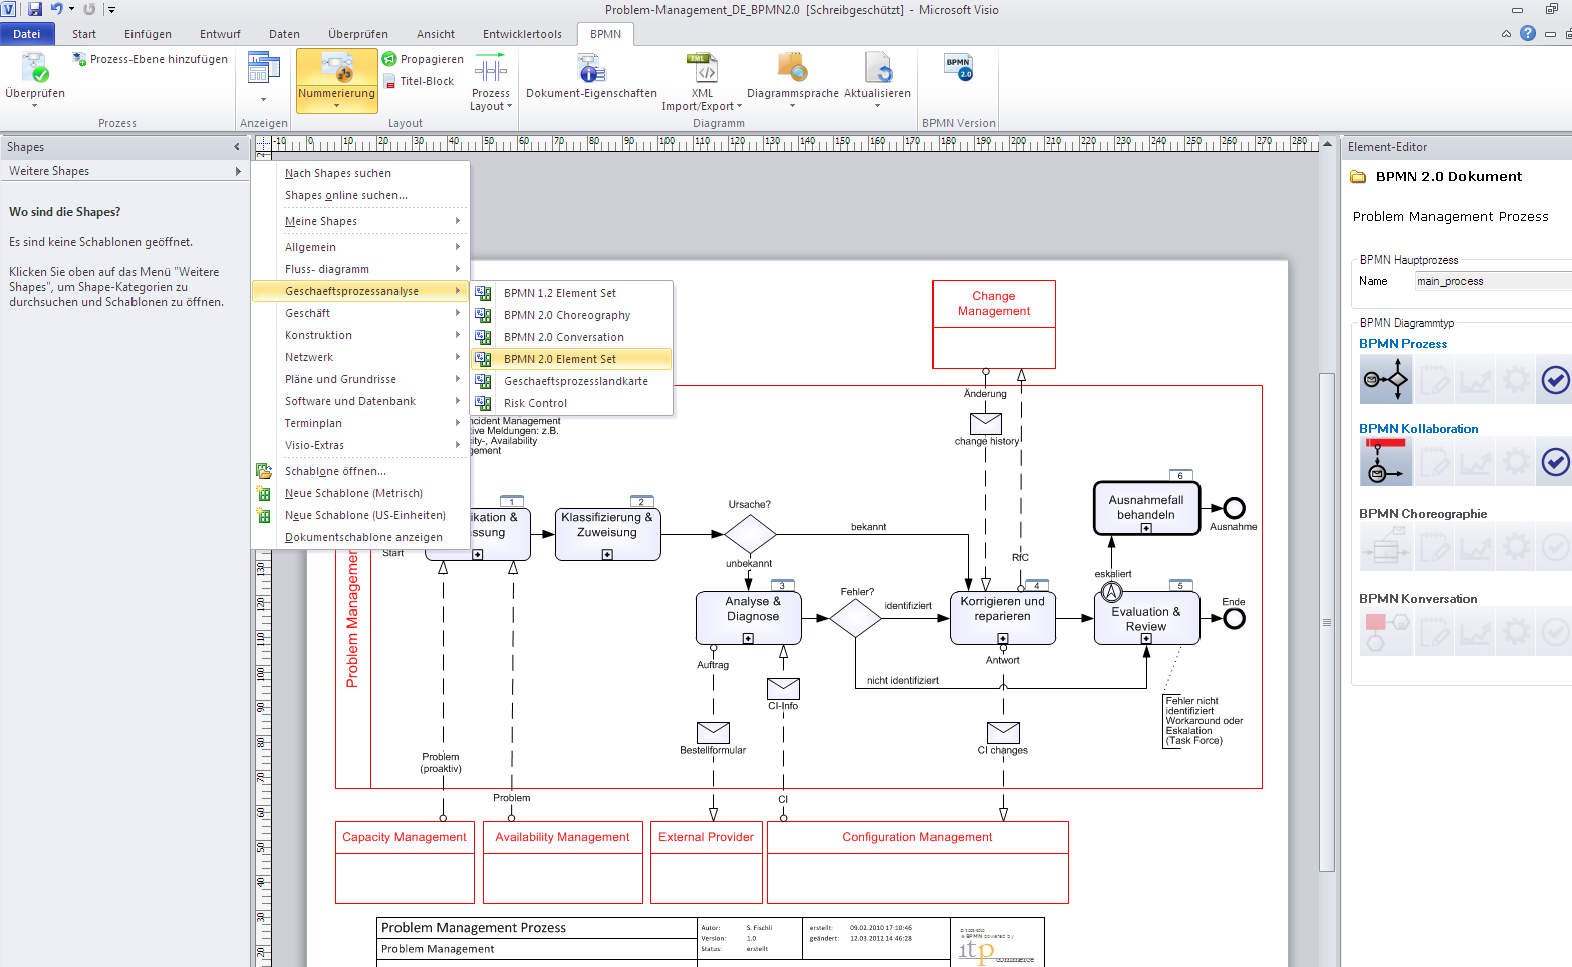Click the Ausnahme end event circle

pos(1234,508)
